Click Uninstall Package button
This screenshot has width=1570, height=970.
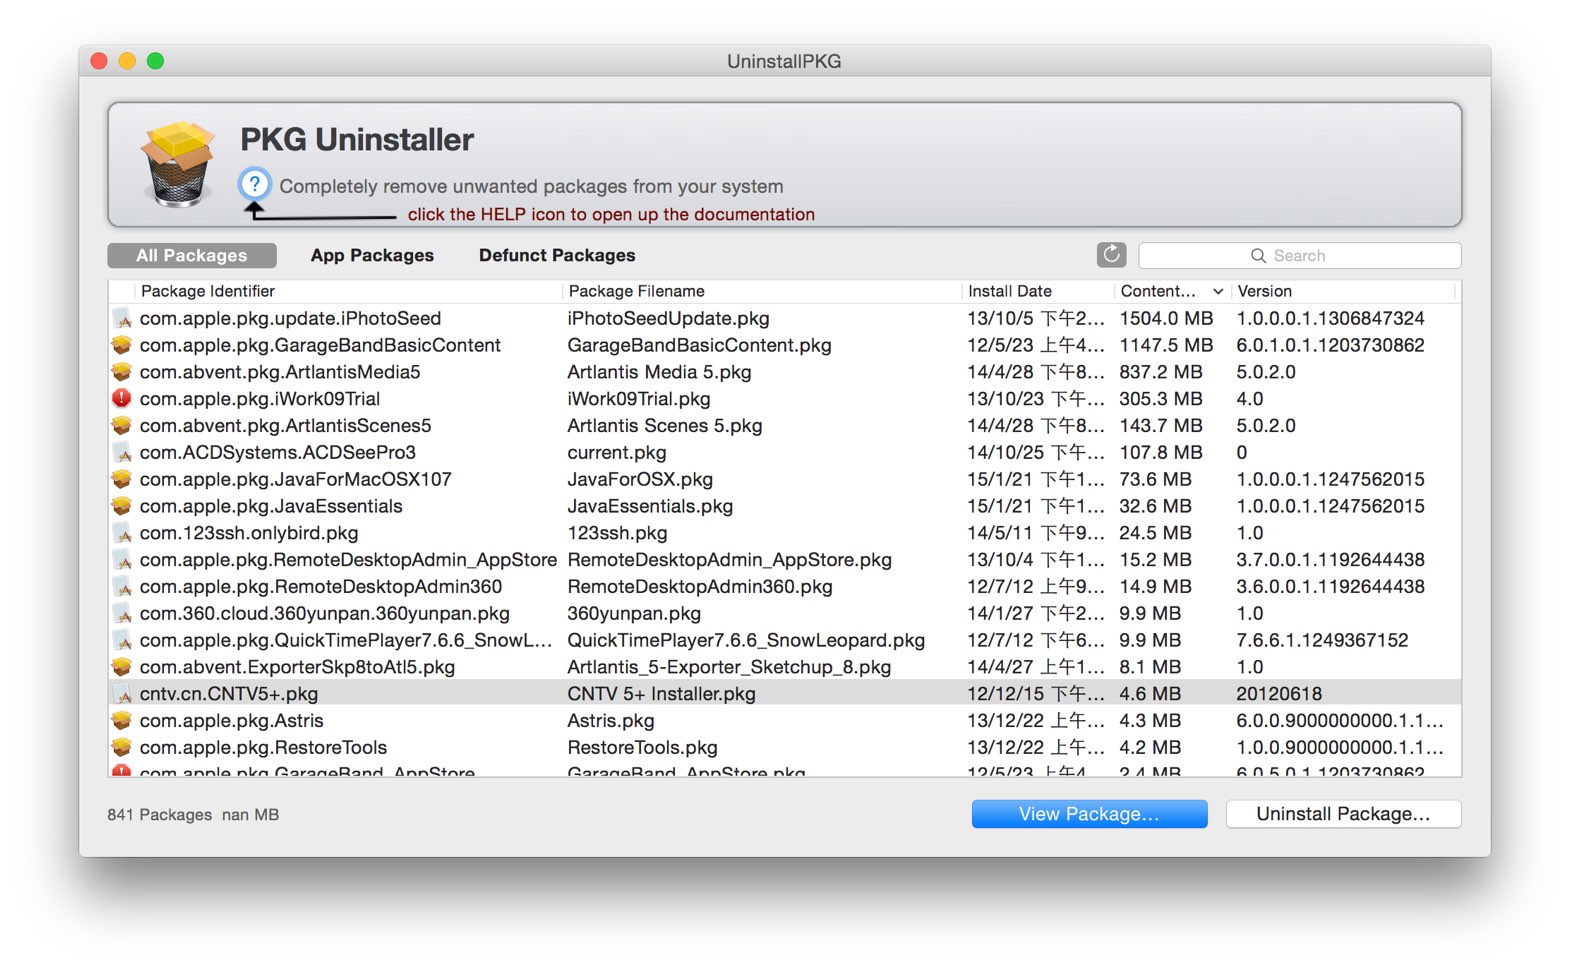(x=1343, y=814)
